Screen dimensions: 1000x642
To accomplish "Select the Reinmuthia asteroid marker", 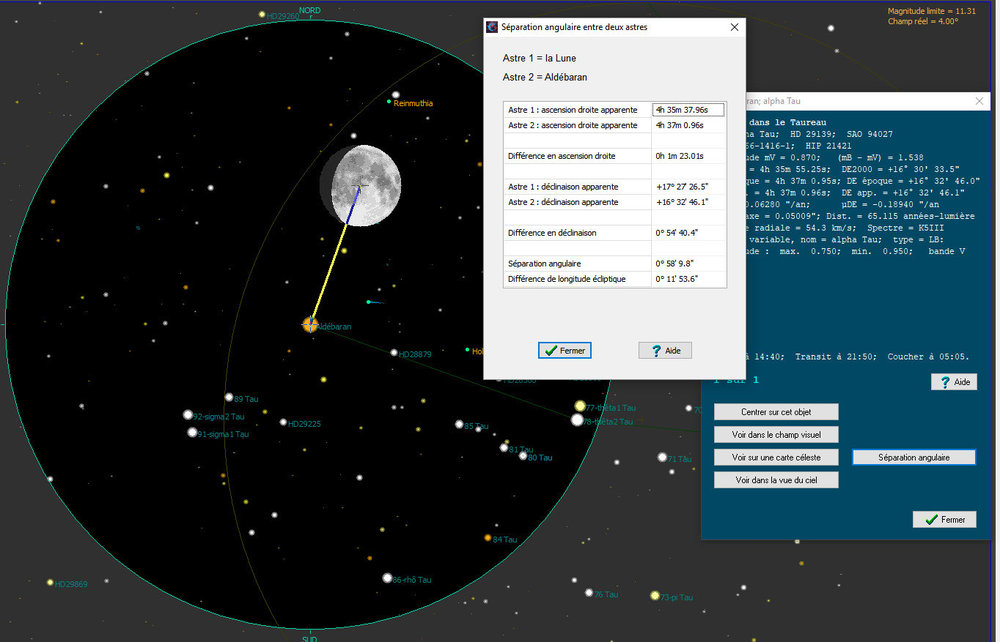I will [390, 101].
